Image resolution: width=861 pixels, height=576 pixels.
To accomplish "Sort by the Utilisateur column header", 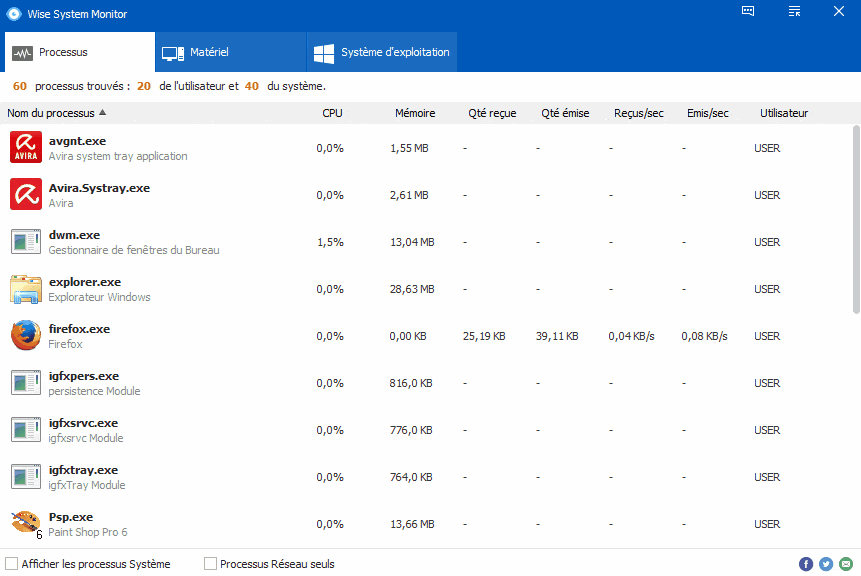I will point(784,113).
